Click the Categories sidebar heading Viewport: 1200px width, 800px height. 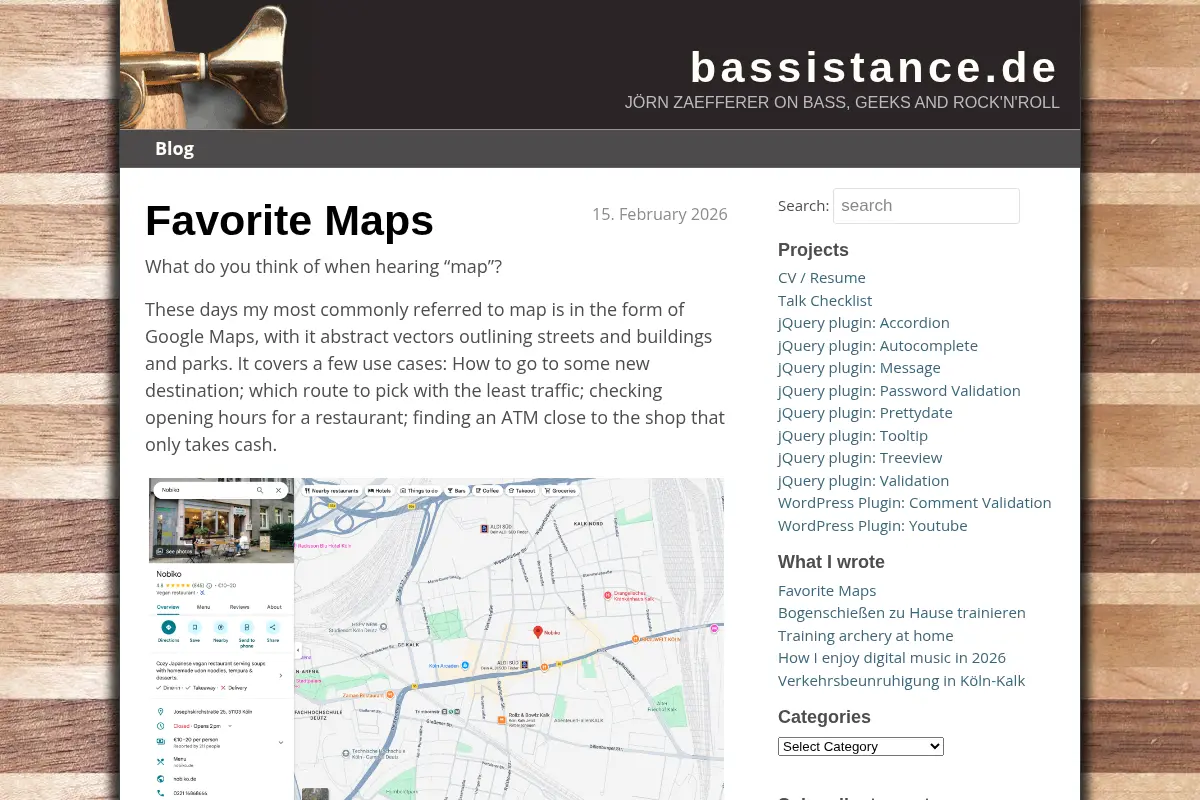824,717
